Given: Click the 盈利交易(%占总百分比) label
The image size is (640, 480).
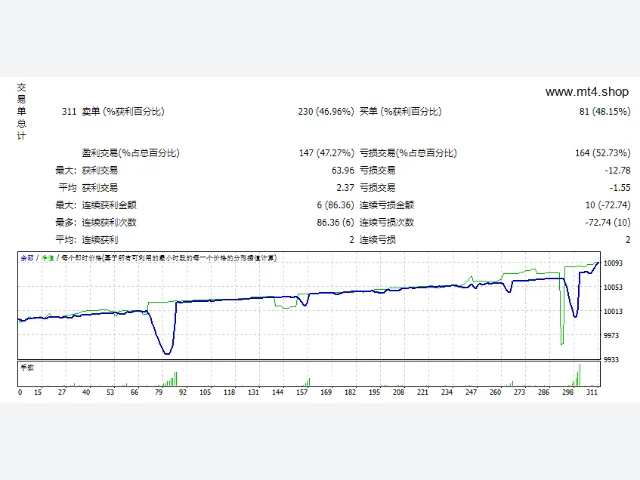Looking at the screenshot, I should tap(130, 153).
